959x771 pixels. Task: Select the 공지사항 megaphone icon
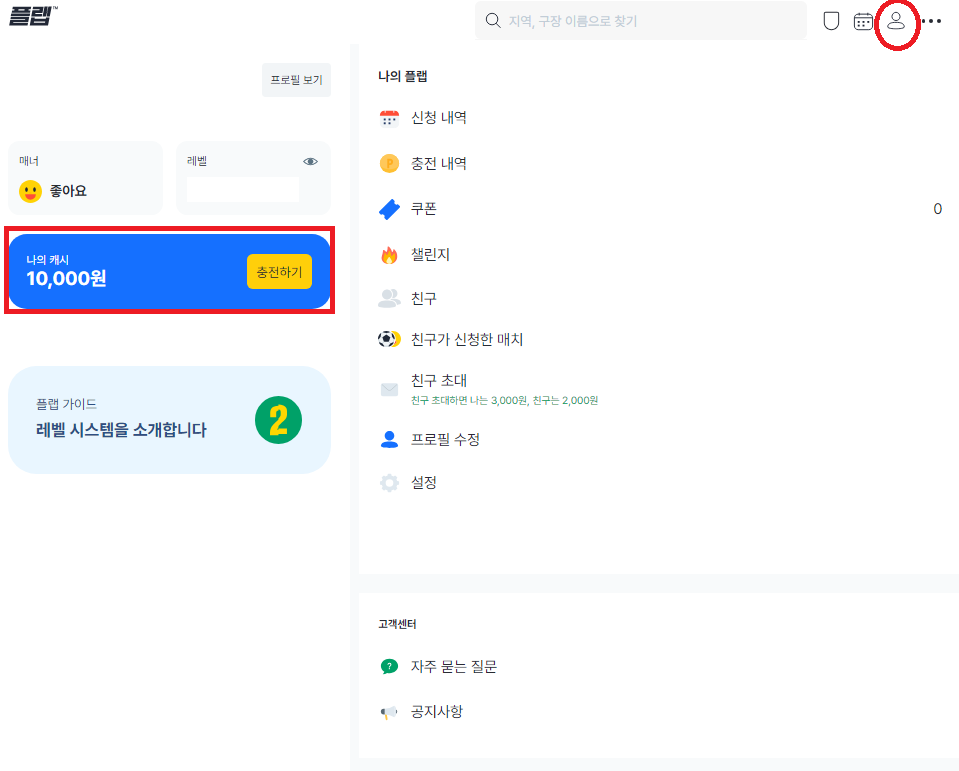pos(389,711)
